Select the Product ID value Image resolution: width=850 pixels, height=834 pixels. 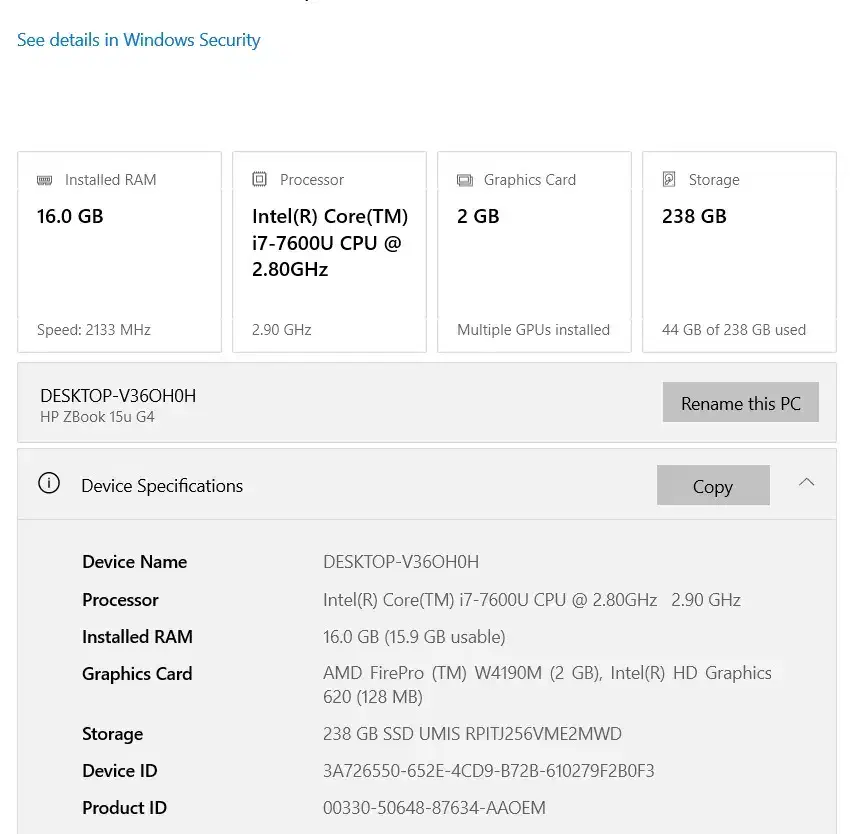tap(434, 807)
